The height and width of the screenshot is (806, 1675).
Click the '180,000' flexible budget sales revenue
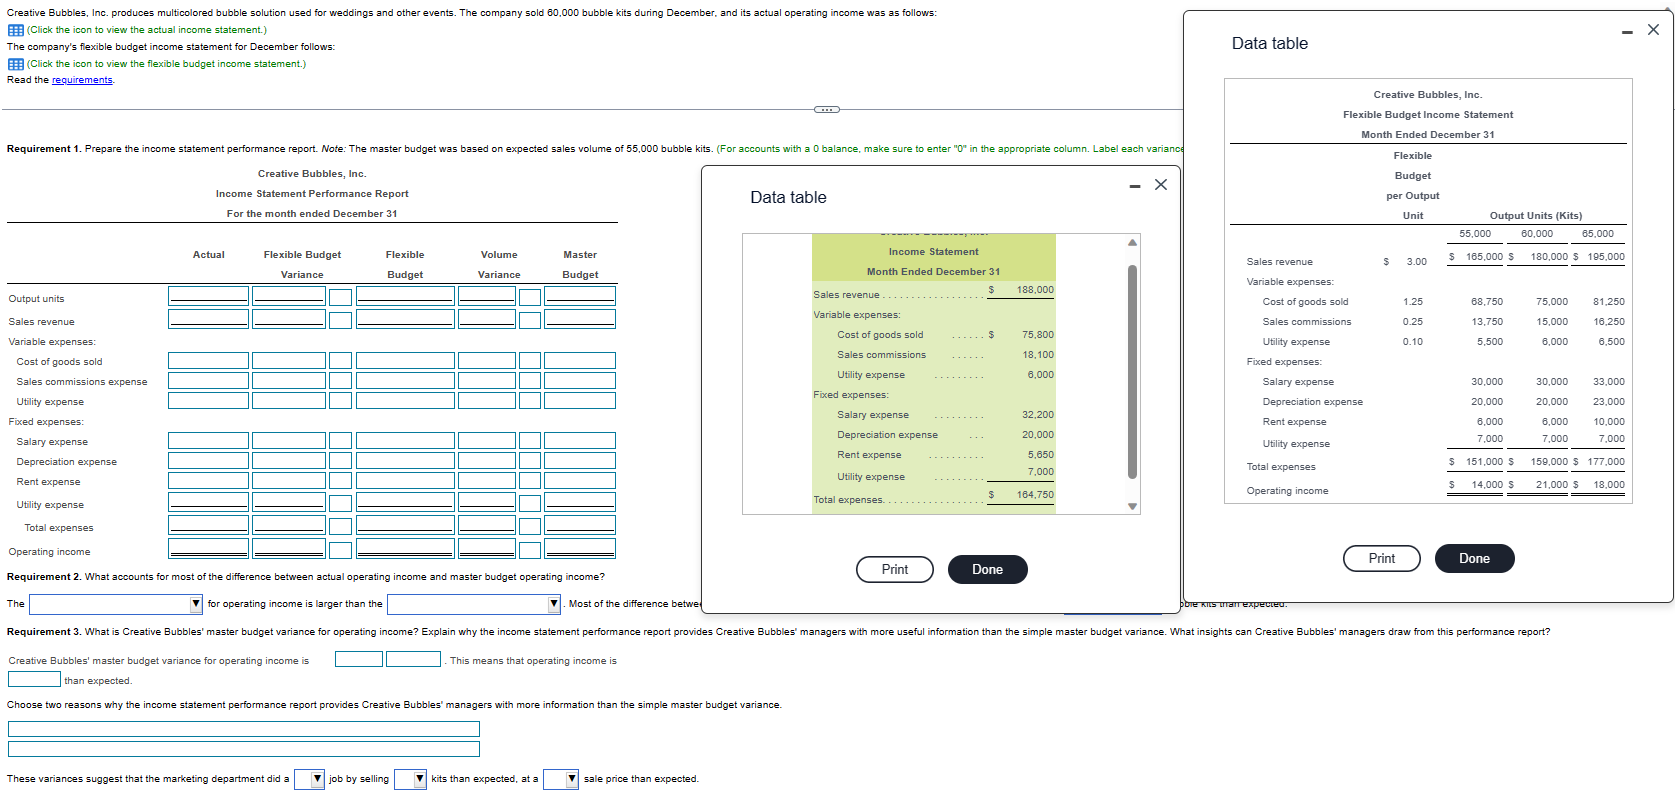pyautogui.click(x=1549, y=257)
